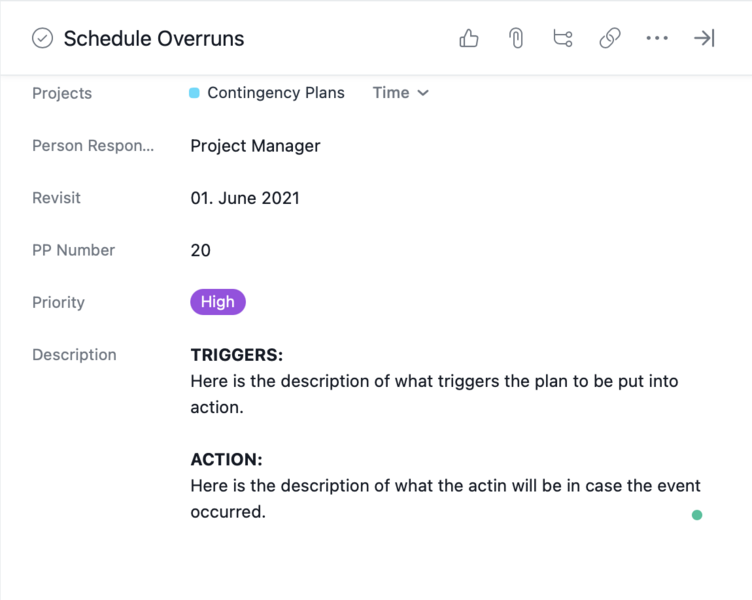Click the green status dot in description
The height and width of the screenshot is (600, 752).
pos(697,515)
